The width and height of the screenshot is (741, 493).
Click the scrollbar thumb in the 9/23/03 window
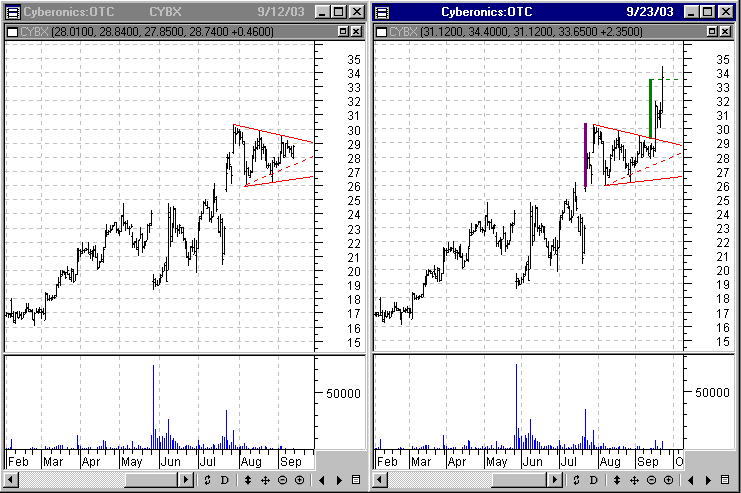point(520,480)
